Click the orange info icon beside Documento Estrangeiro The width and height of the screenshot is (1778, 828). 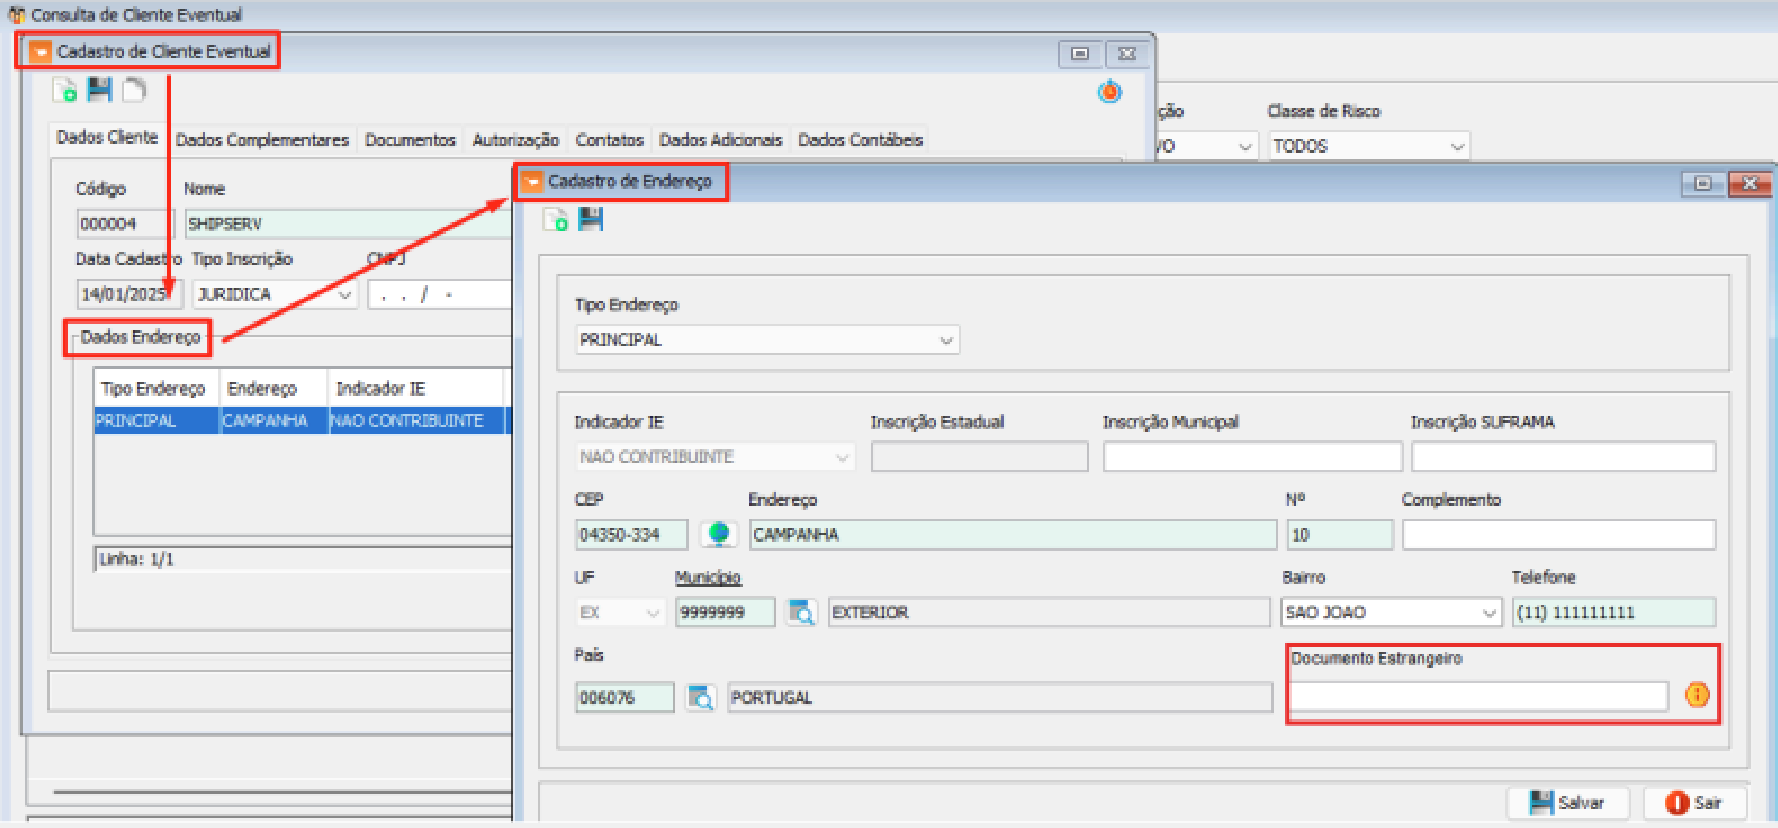click(x=1697, y=695)
